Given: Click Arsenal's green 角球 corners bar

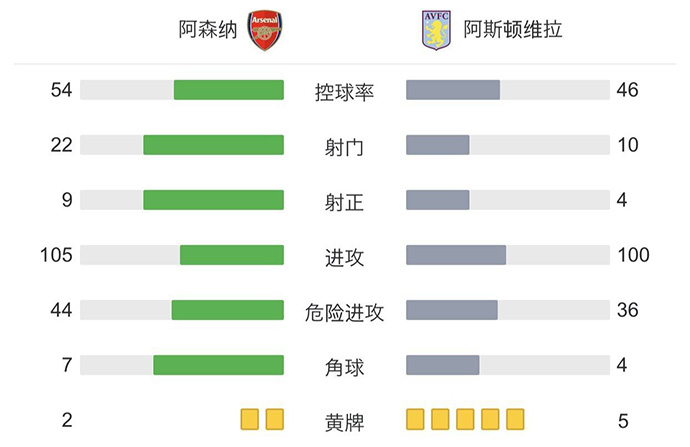Looking at the screenshot, I should pos(218,365).
